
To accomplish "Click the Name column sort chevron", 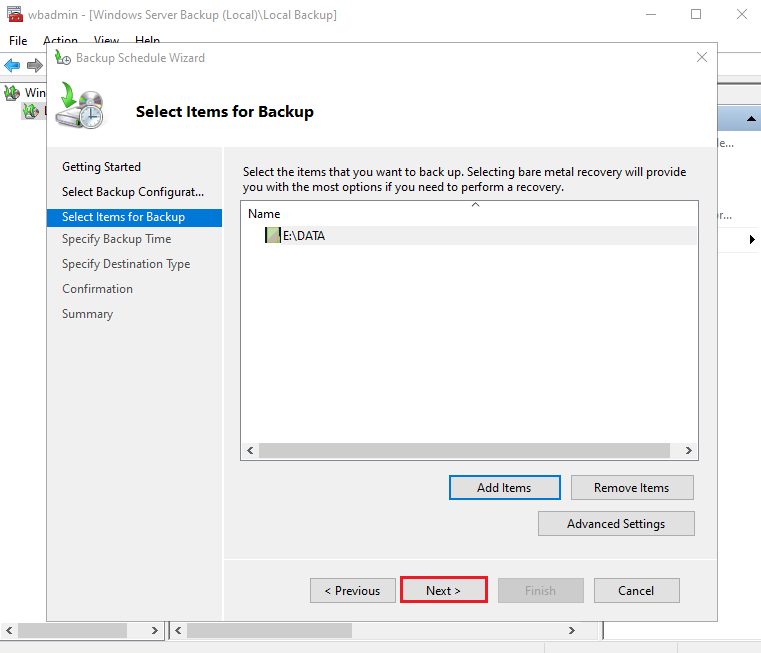I will [x=475, y=204].
